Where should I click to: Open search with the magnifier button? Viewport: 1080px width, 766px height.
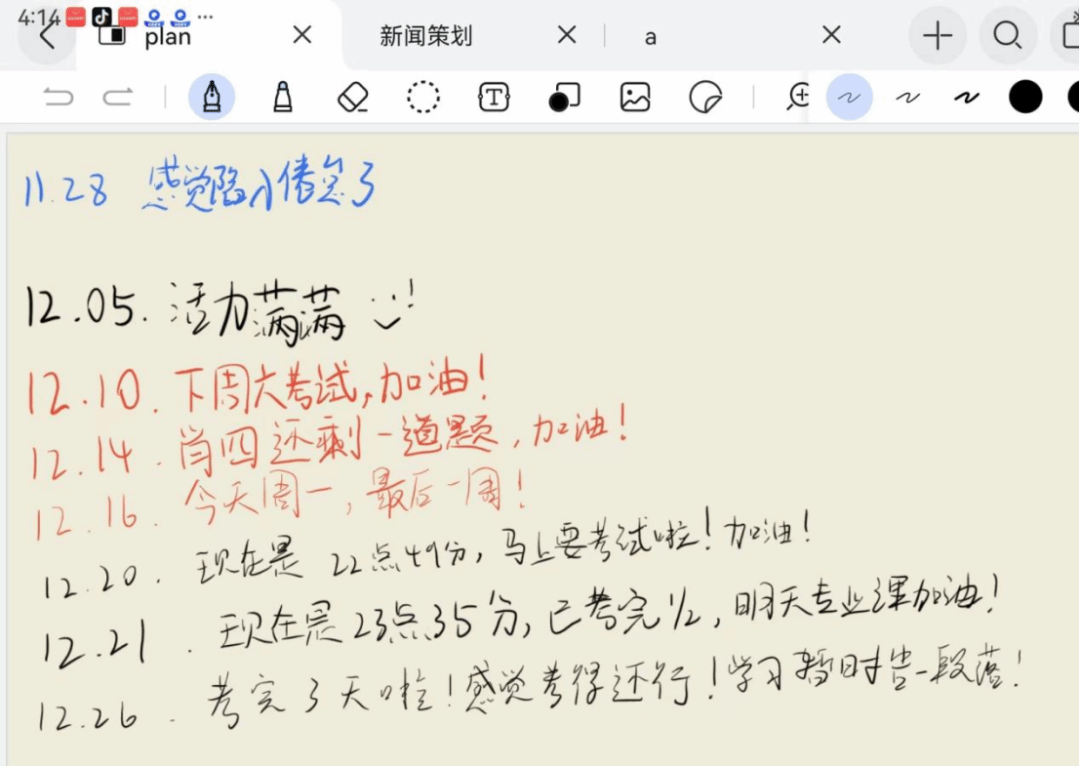click(1006, 36)
